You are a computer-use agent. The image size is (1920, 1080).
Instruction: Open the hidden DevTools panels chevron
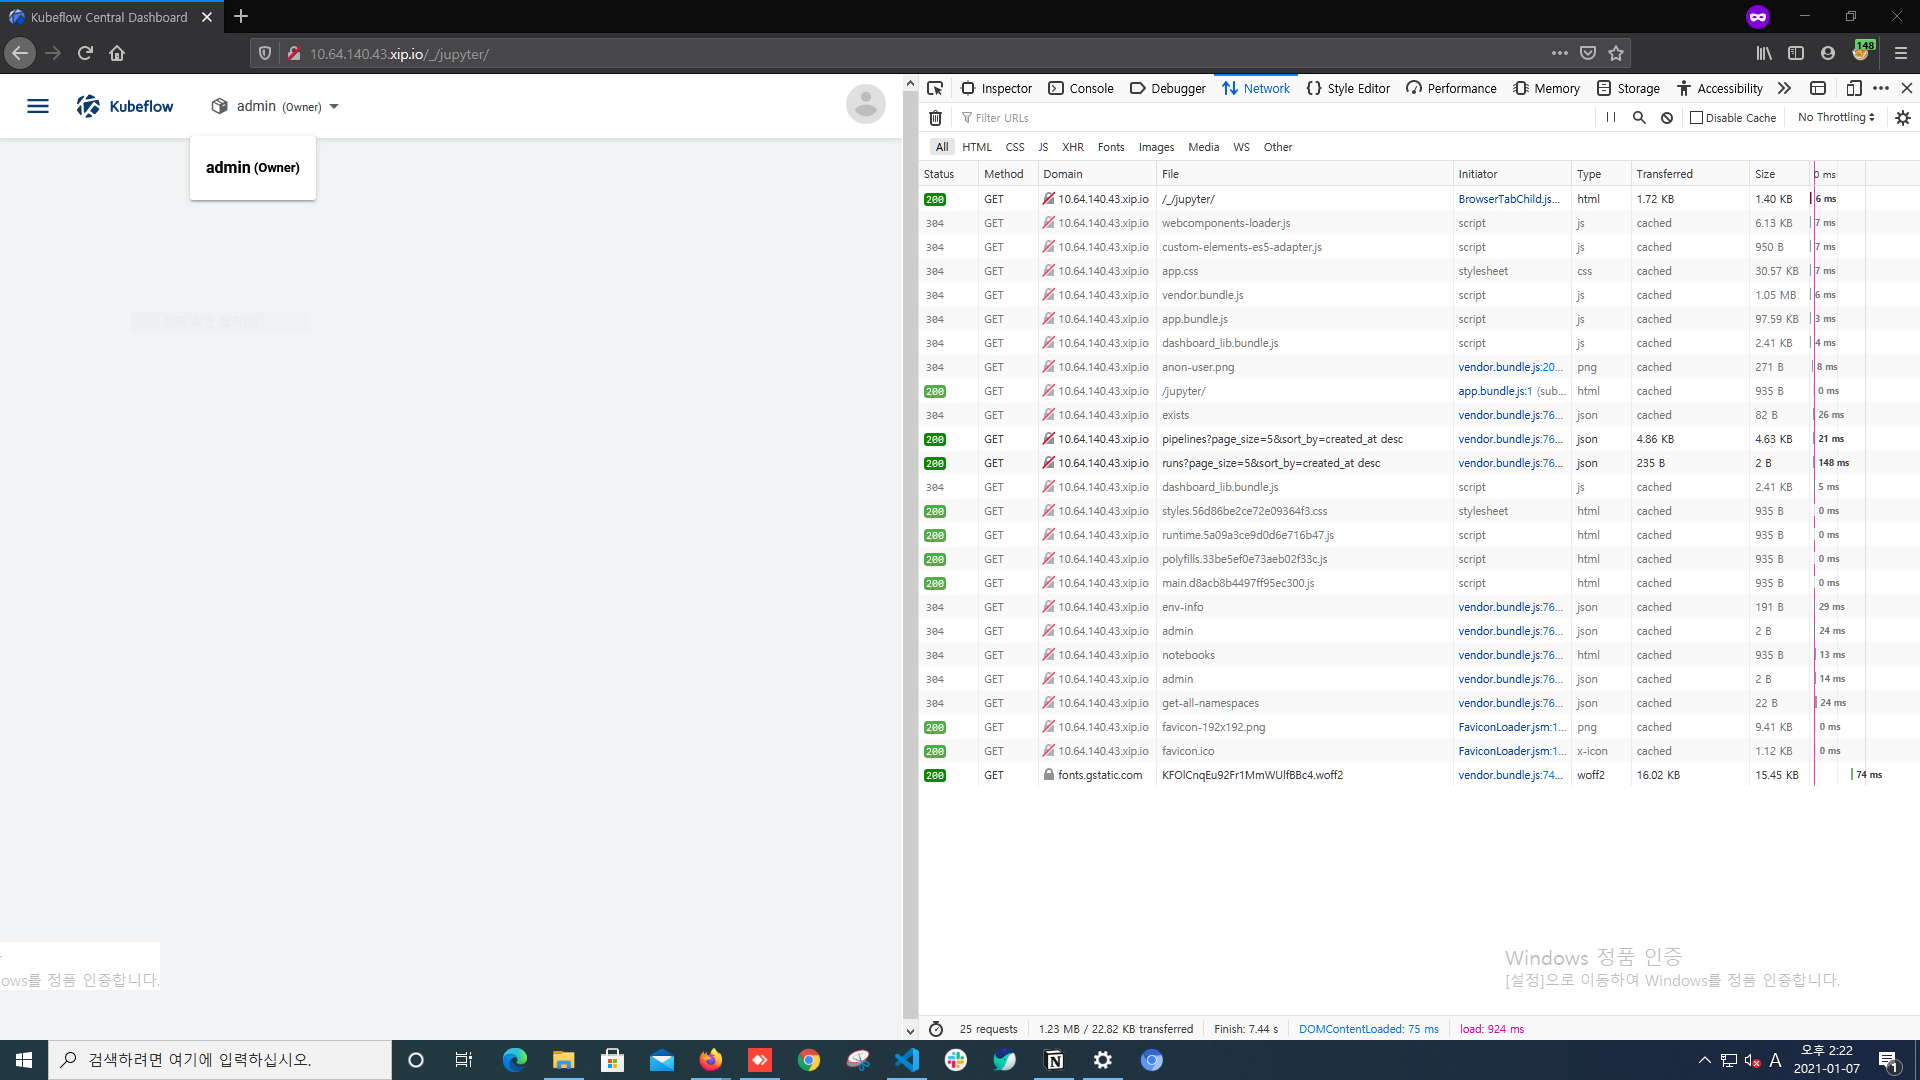(x=1785, y=88)
